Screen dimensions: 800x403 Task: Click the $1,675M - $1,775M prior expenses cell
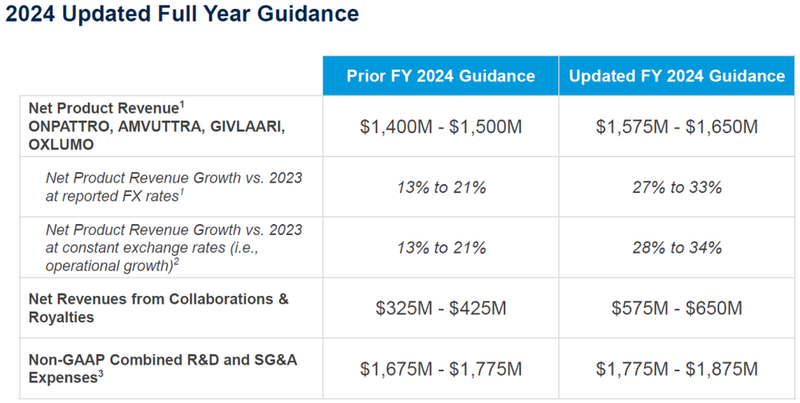(x=441, y=369)
